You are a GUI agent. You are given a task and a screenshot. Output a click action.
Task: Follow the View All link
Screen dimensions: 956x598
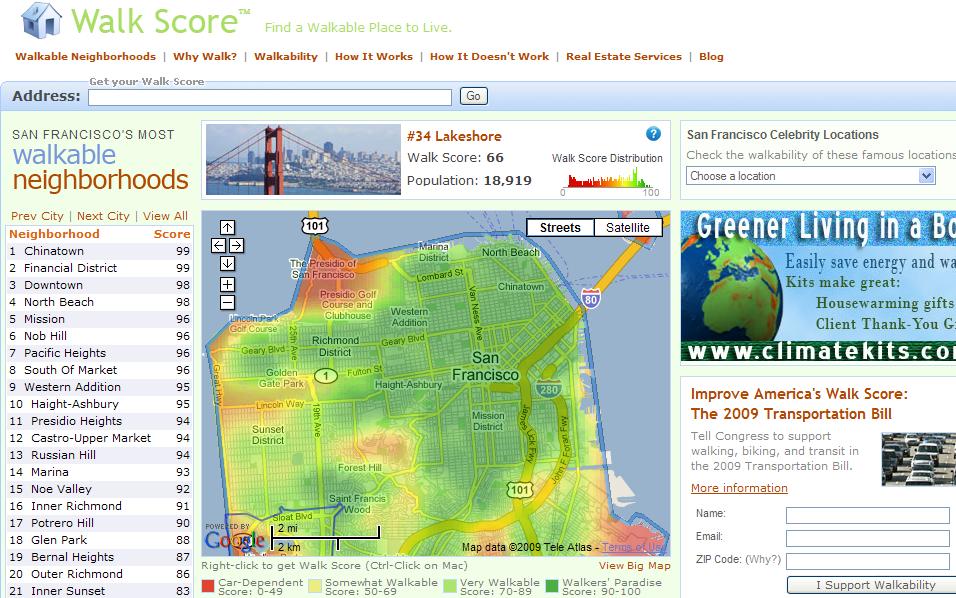[x=165, y=216]
